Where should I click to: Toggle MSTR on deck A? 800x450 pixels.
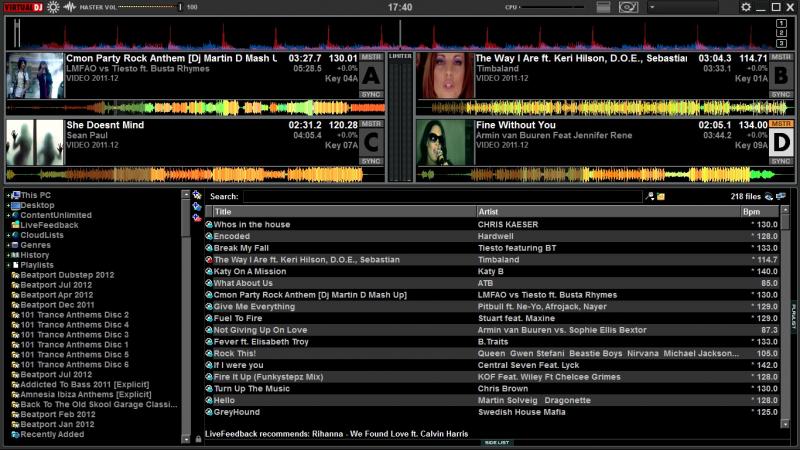click(x=371, y=57)
